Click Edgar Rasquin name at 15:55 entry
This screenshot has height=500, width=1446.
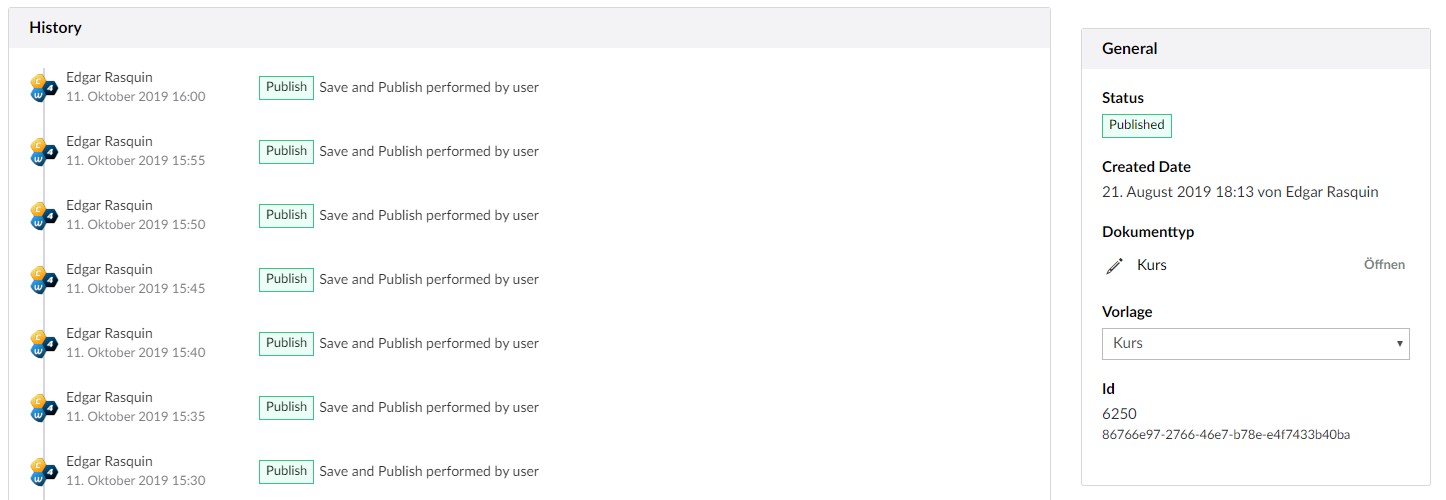coord(109,141)
